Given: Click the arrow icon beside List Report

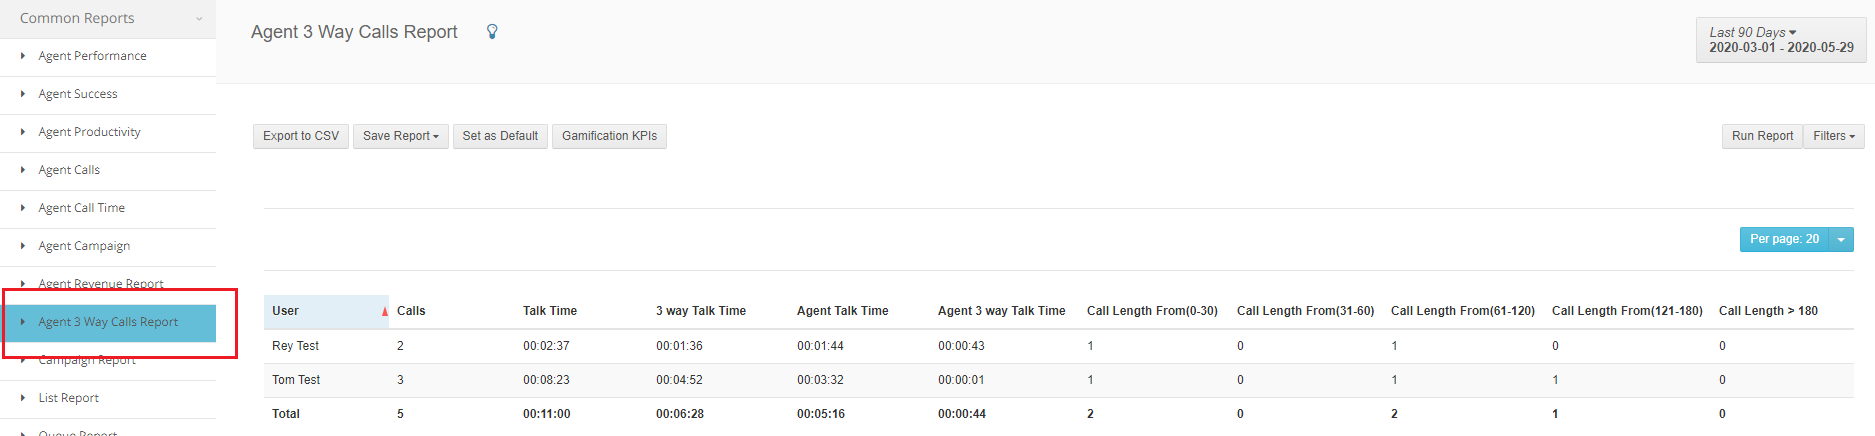Looking at the screenshot, I should pos(23,398).
